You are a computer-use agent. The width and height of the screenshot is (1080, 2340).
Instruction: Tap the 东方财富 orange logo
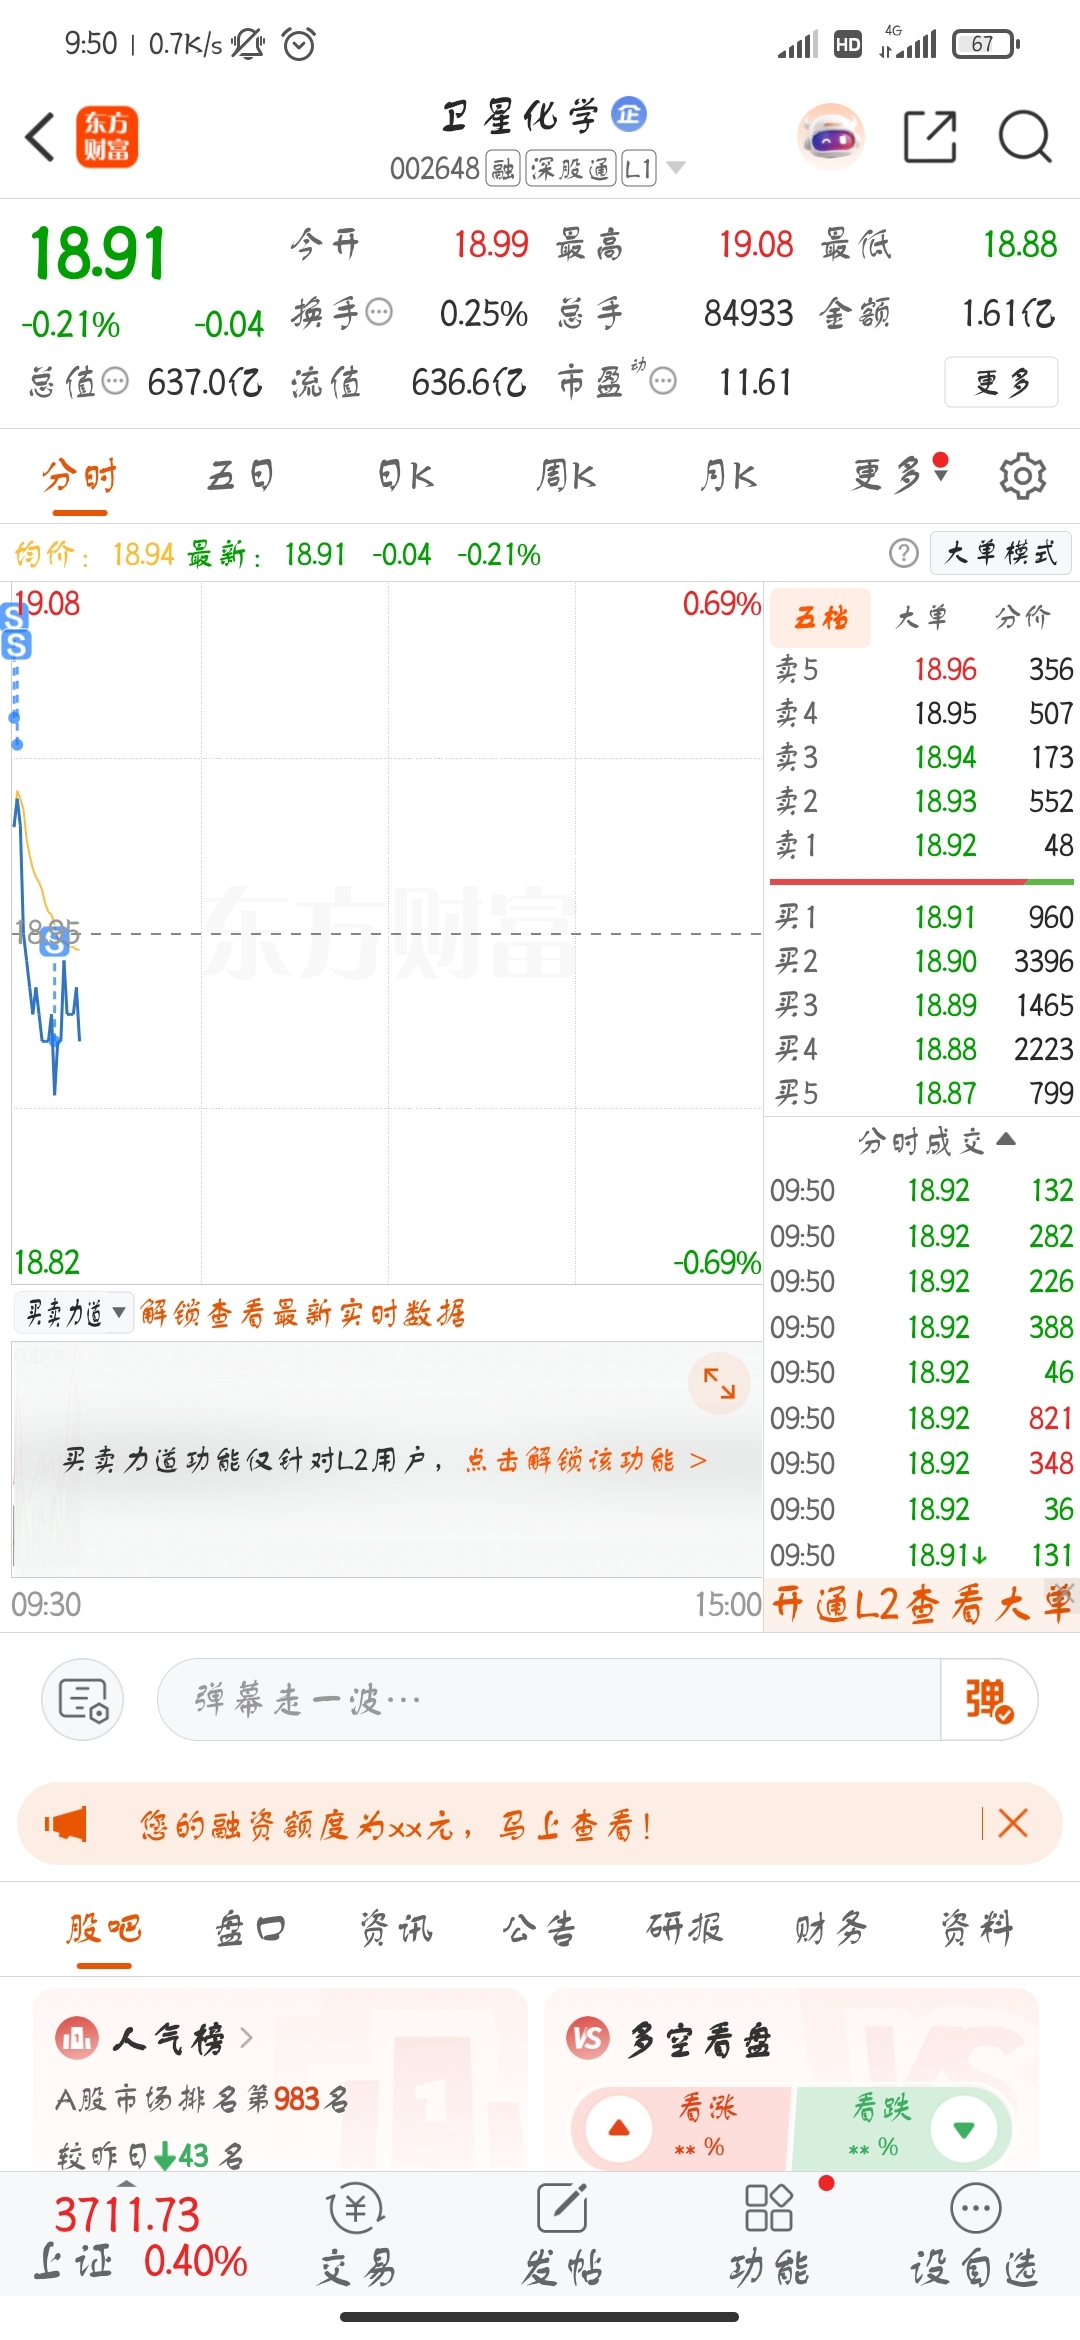[107, 137]
